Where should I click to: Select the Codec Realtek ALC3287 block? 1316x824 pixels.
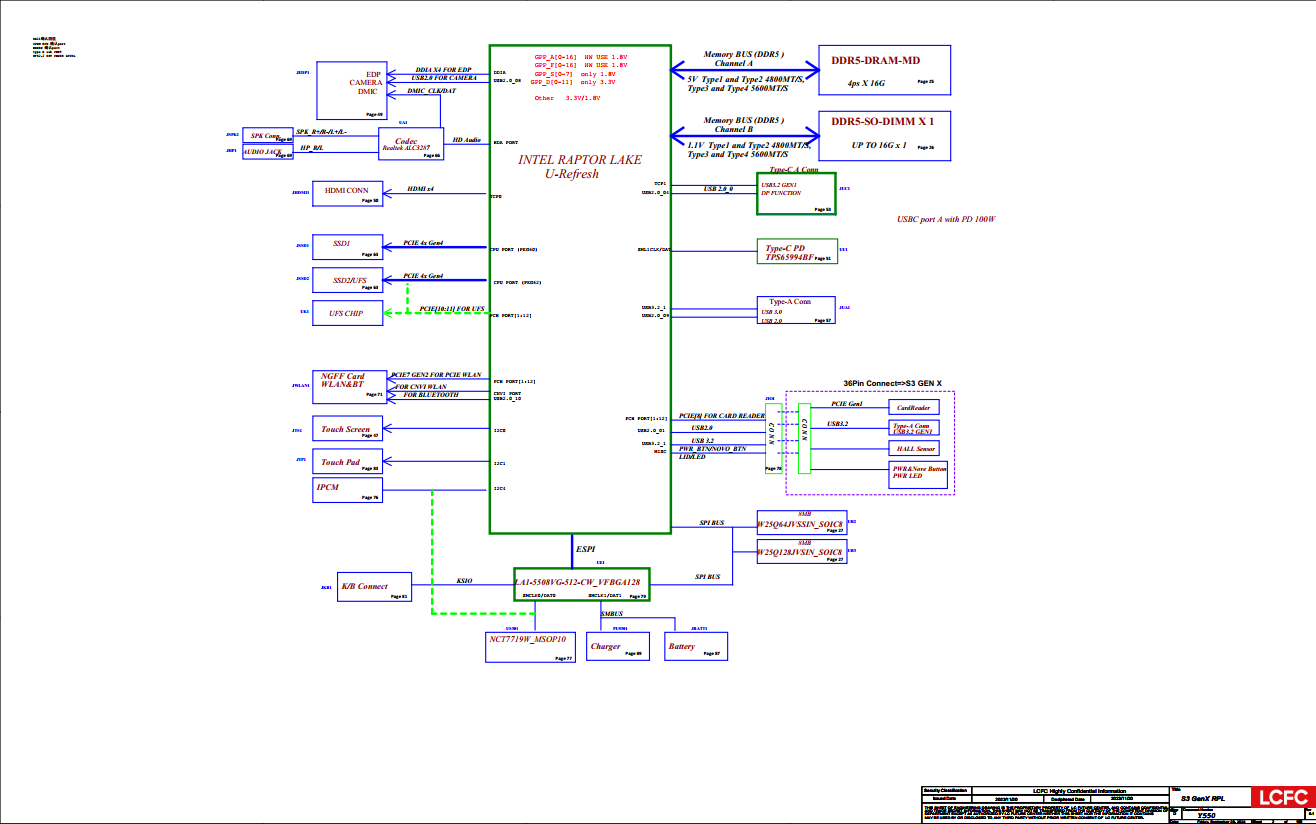411,144
